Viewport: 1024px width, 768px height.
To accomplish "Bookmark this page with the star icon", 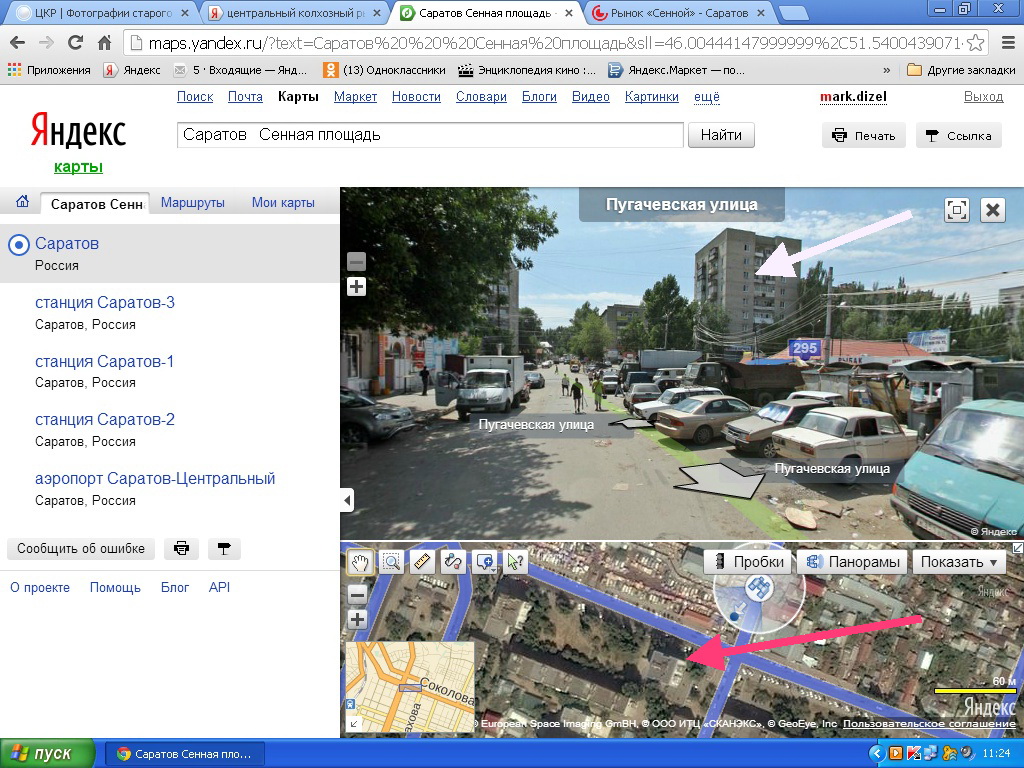I will [975, 43].
